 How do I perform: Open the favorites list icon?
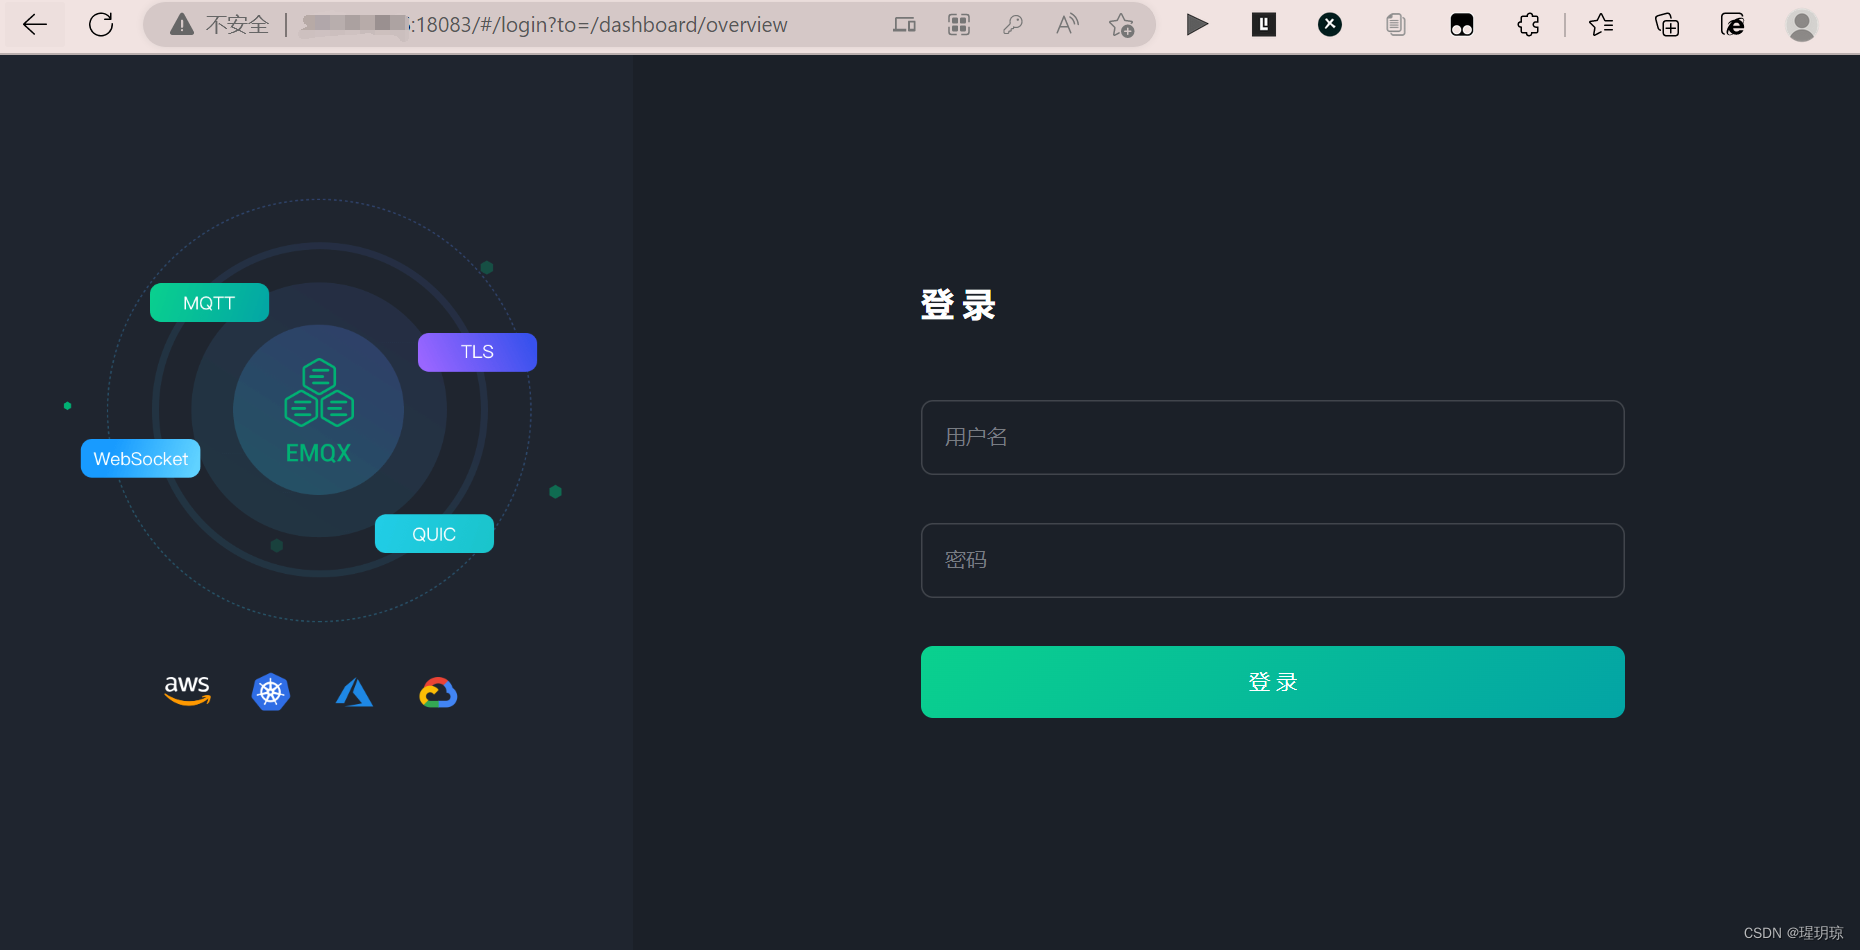click(x=1601, y=25)
